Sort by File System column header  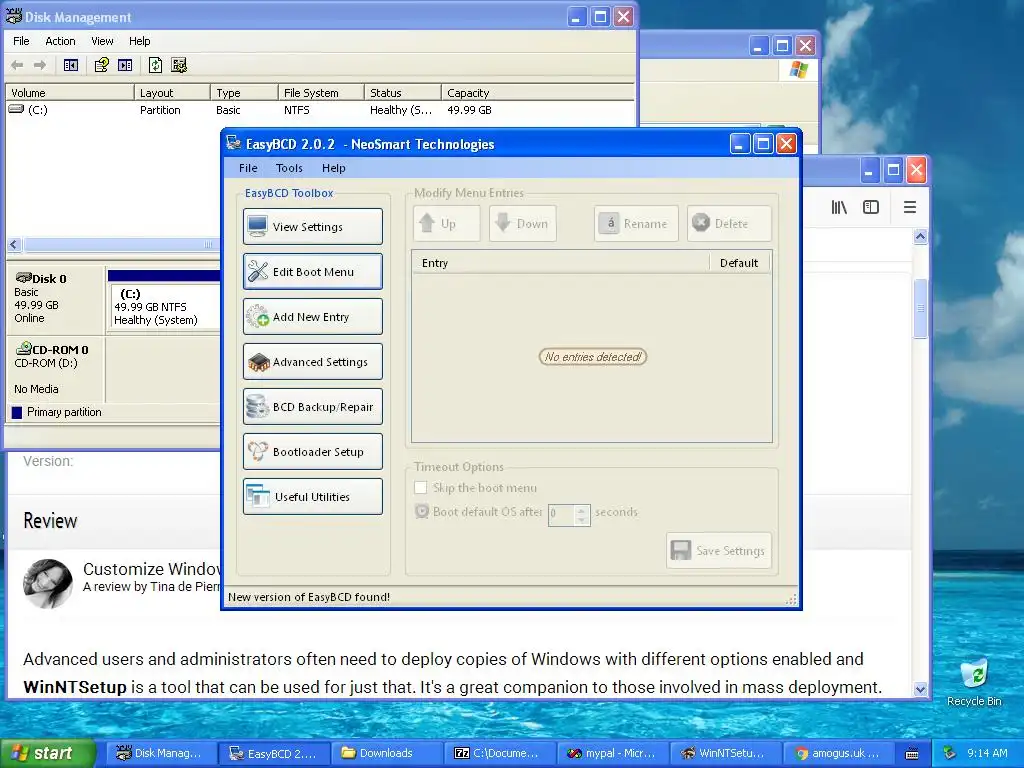[321, 93]
